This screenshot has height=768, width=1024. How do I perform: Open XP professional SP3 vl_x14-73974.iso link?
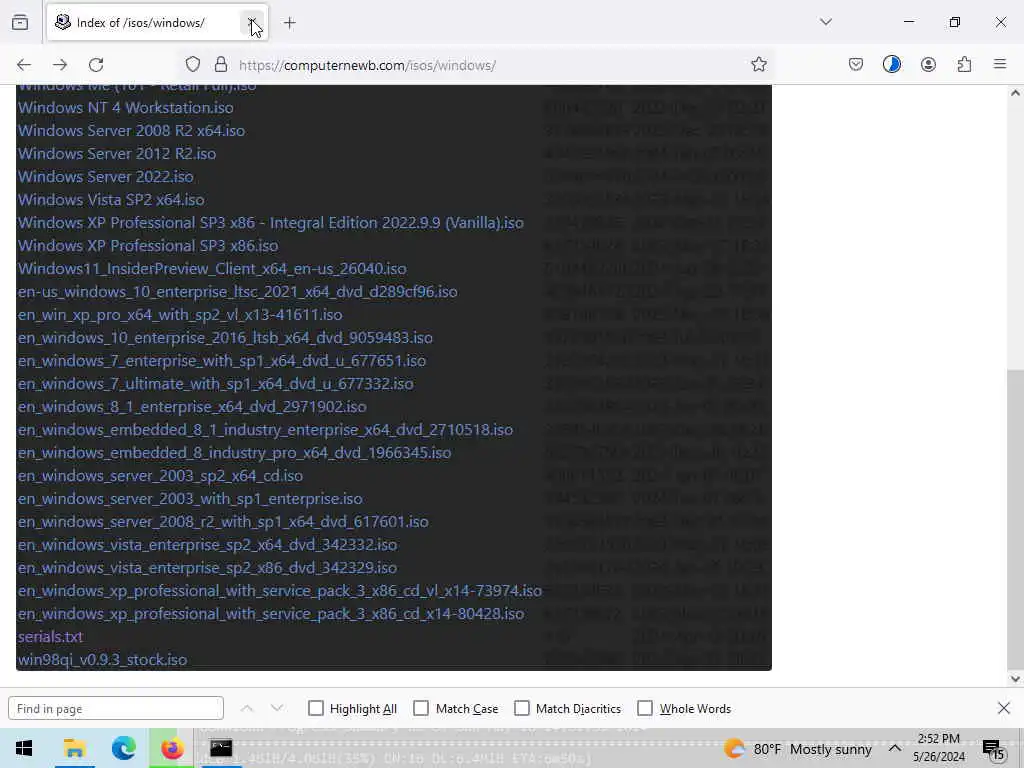coord(280,590)
